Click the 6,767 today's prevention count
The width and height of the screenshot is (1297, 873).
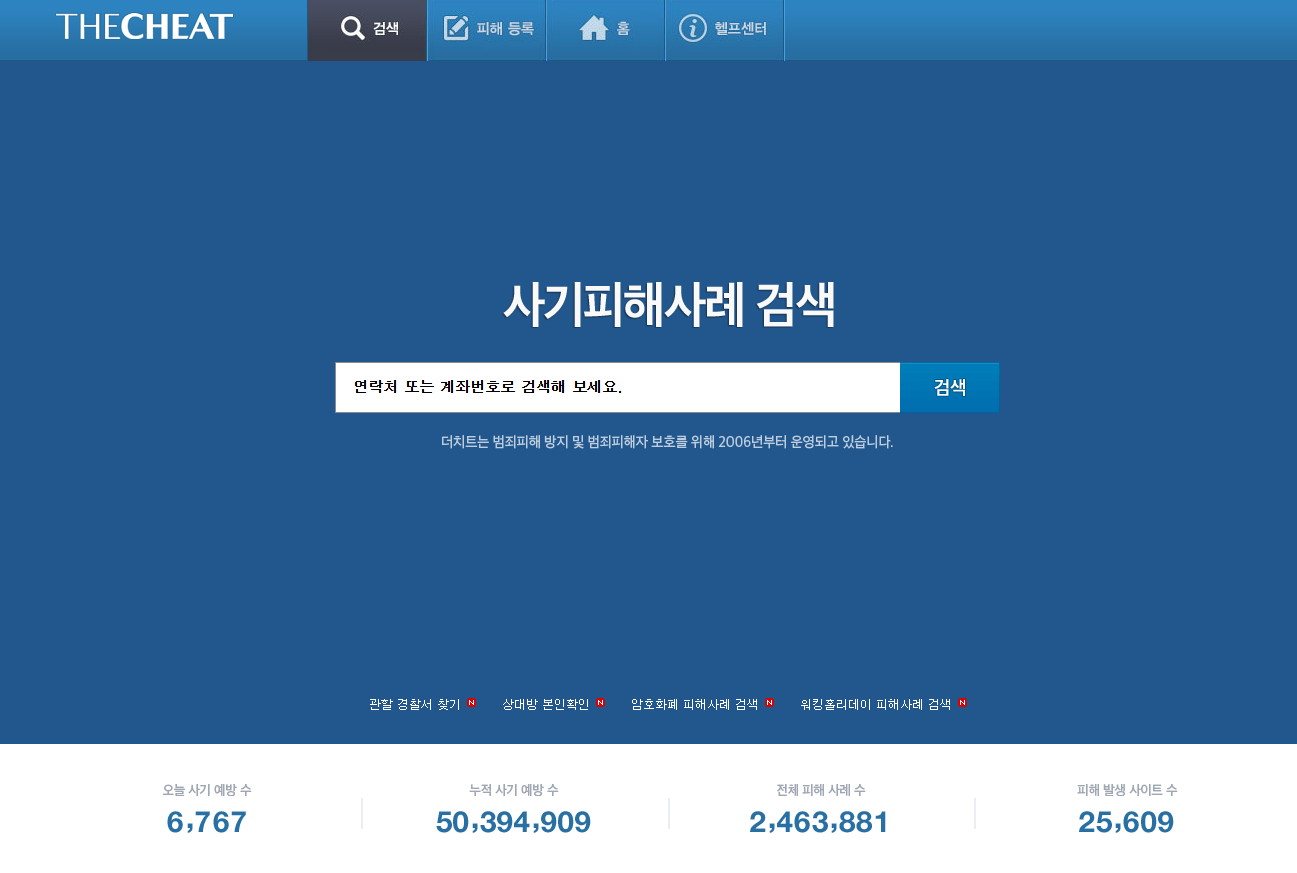click(x=206, y=822)
